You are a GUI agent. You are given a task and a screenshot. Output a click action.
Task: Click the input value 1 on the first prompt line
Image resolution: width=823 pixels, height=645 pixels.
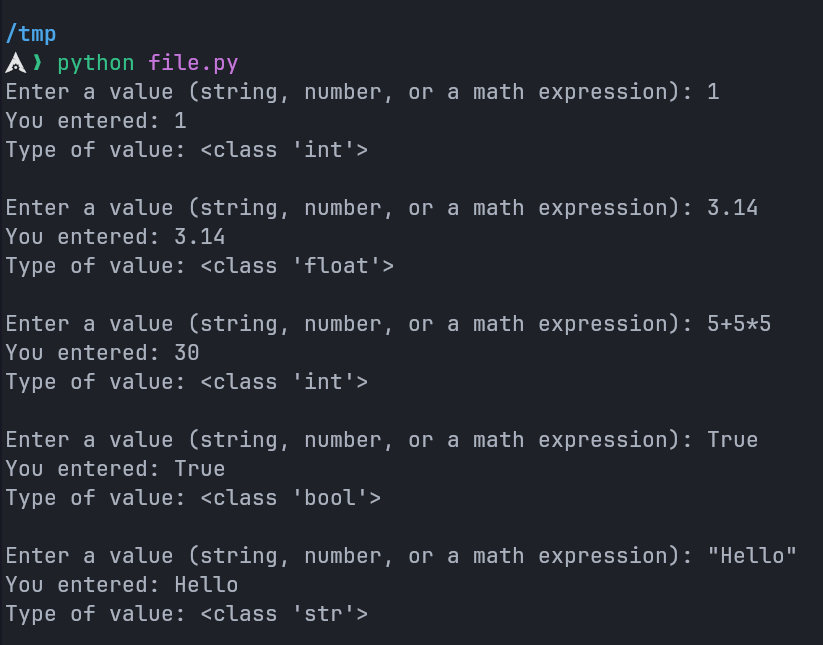pyautogui.click(x=713, y=92)
